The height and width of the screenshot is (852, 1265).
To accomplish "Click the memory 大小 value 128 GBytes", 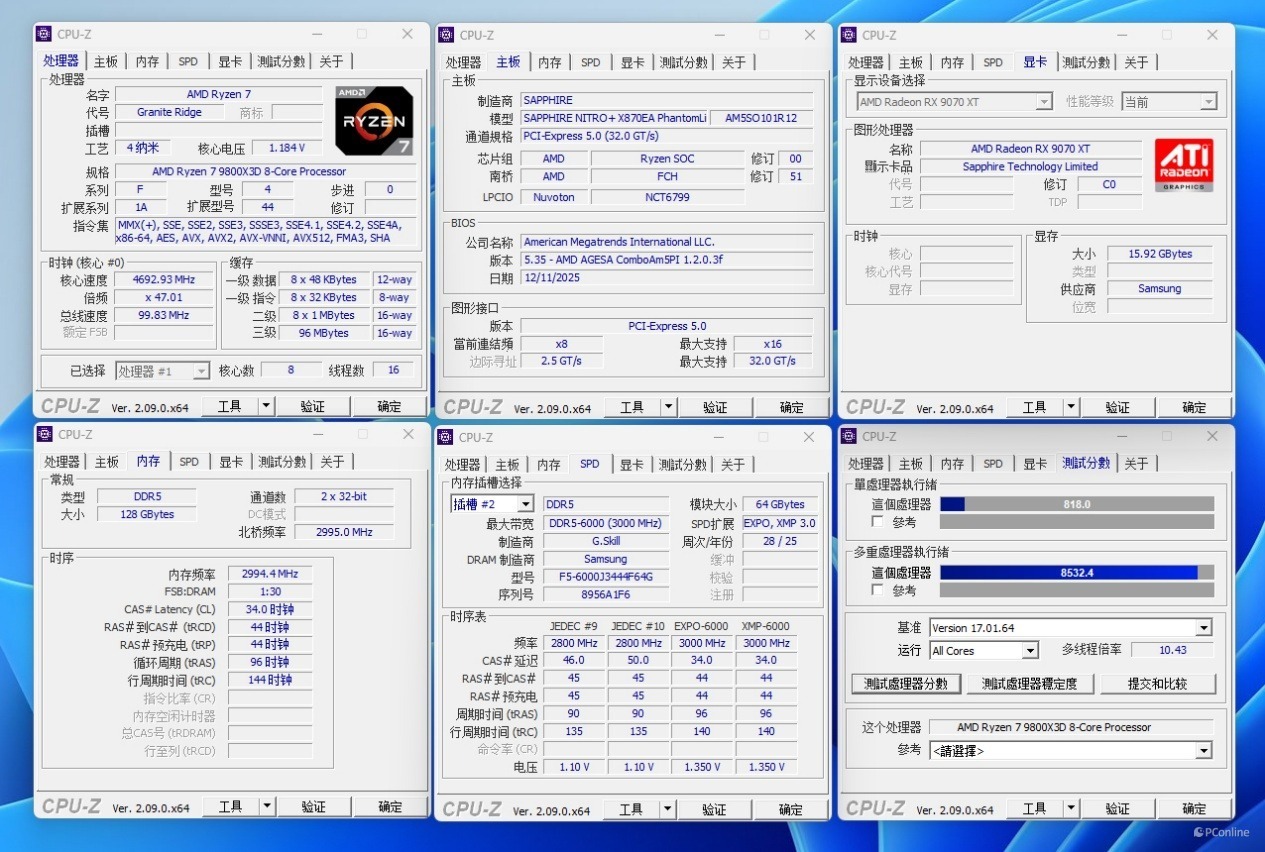I will coord(147,514).
